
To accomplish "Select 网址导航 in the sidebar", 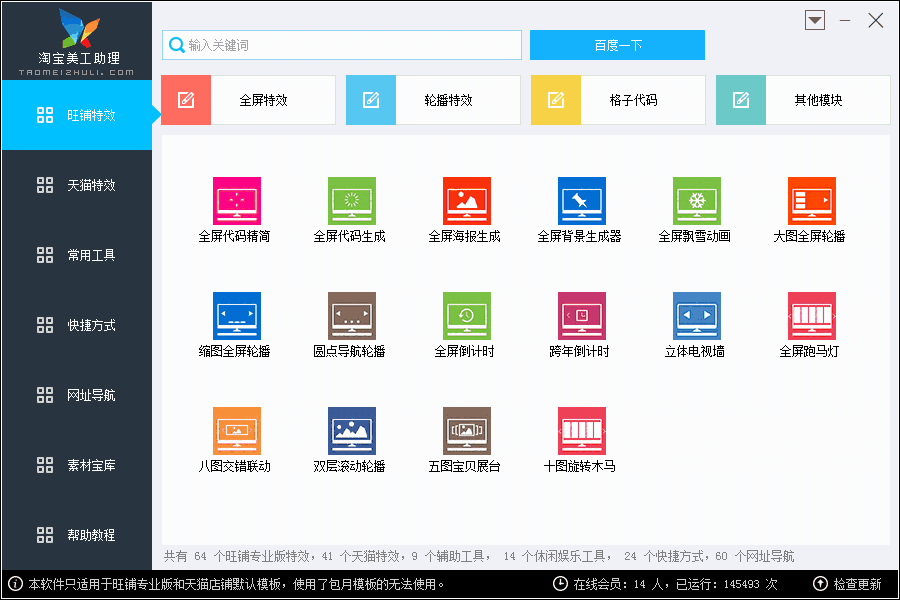I will pyautogui.click(x=77, y=395).
